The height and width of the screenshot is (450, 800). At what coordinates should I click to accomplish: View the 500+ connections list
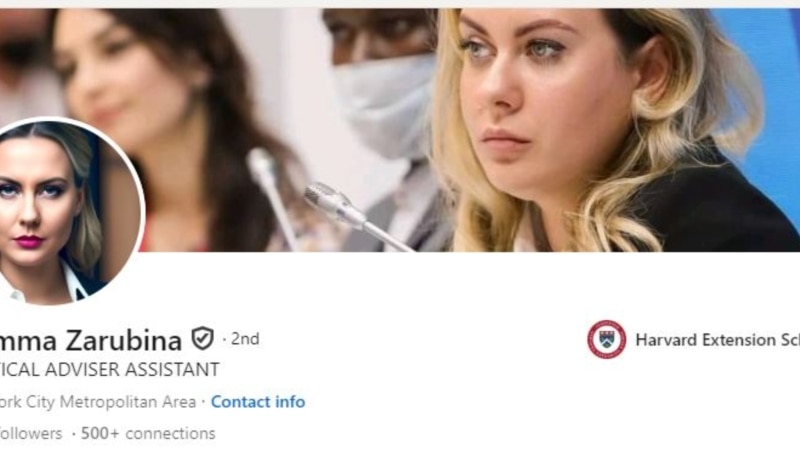[x=148, y=433]
